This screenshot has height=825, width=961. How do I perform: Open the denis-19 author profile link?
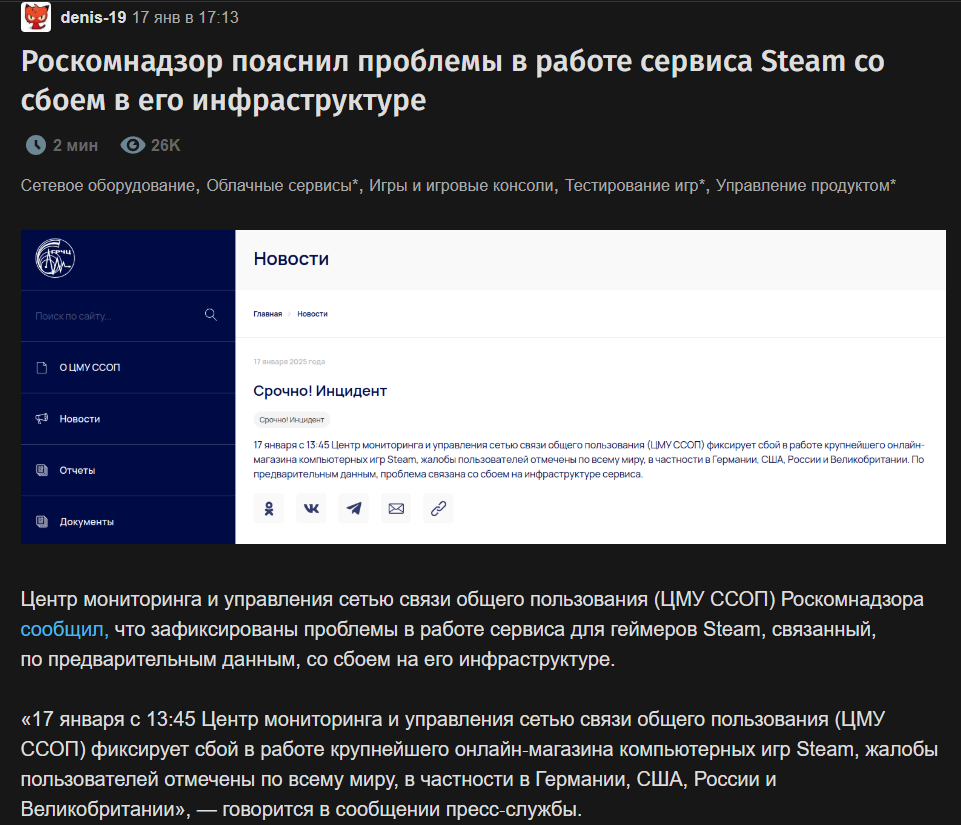pyautogui.click(x=93, y=17)
